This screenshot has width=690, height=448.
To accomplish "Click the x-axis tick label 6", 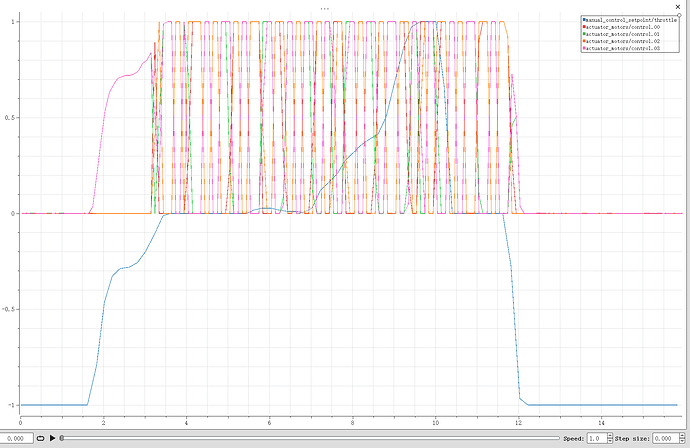I will [x=269, y=423].
